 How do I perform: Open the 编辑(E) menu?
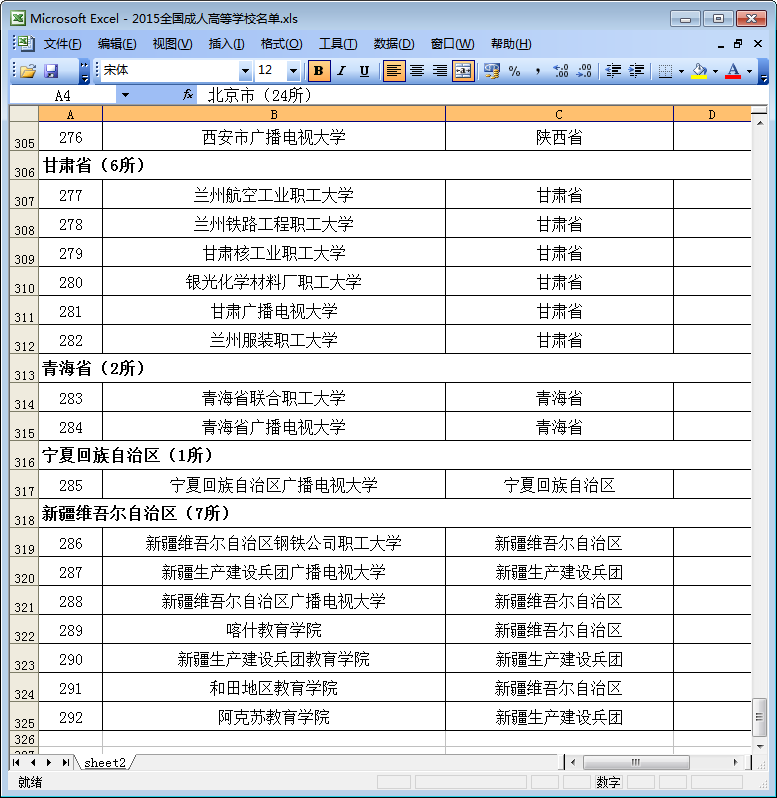[117, 44]
